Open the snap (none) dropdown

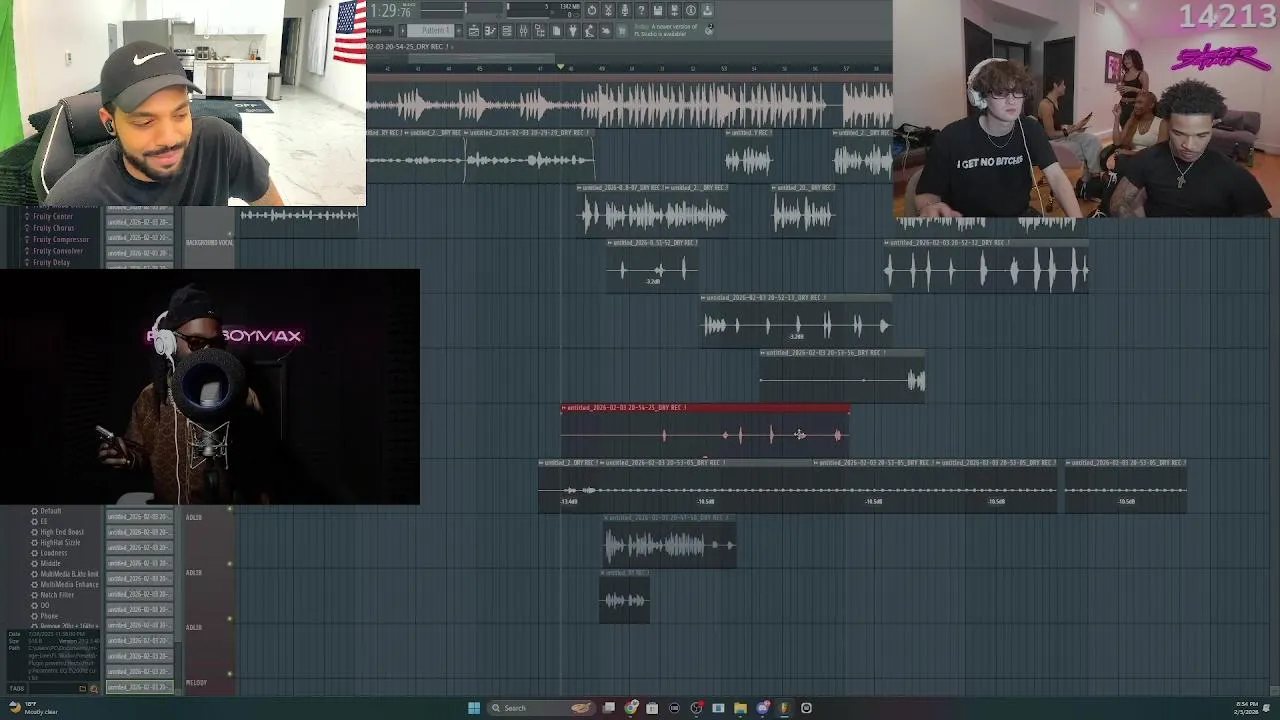click(x=378, y=31)
